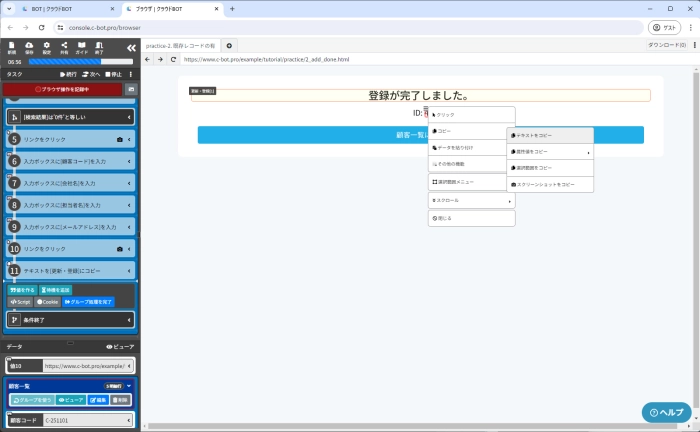Open the ガイド (guide) book icon
This screenshot has width=700, height=432.
click(x=81, y=47)
